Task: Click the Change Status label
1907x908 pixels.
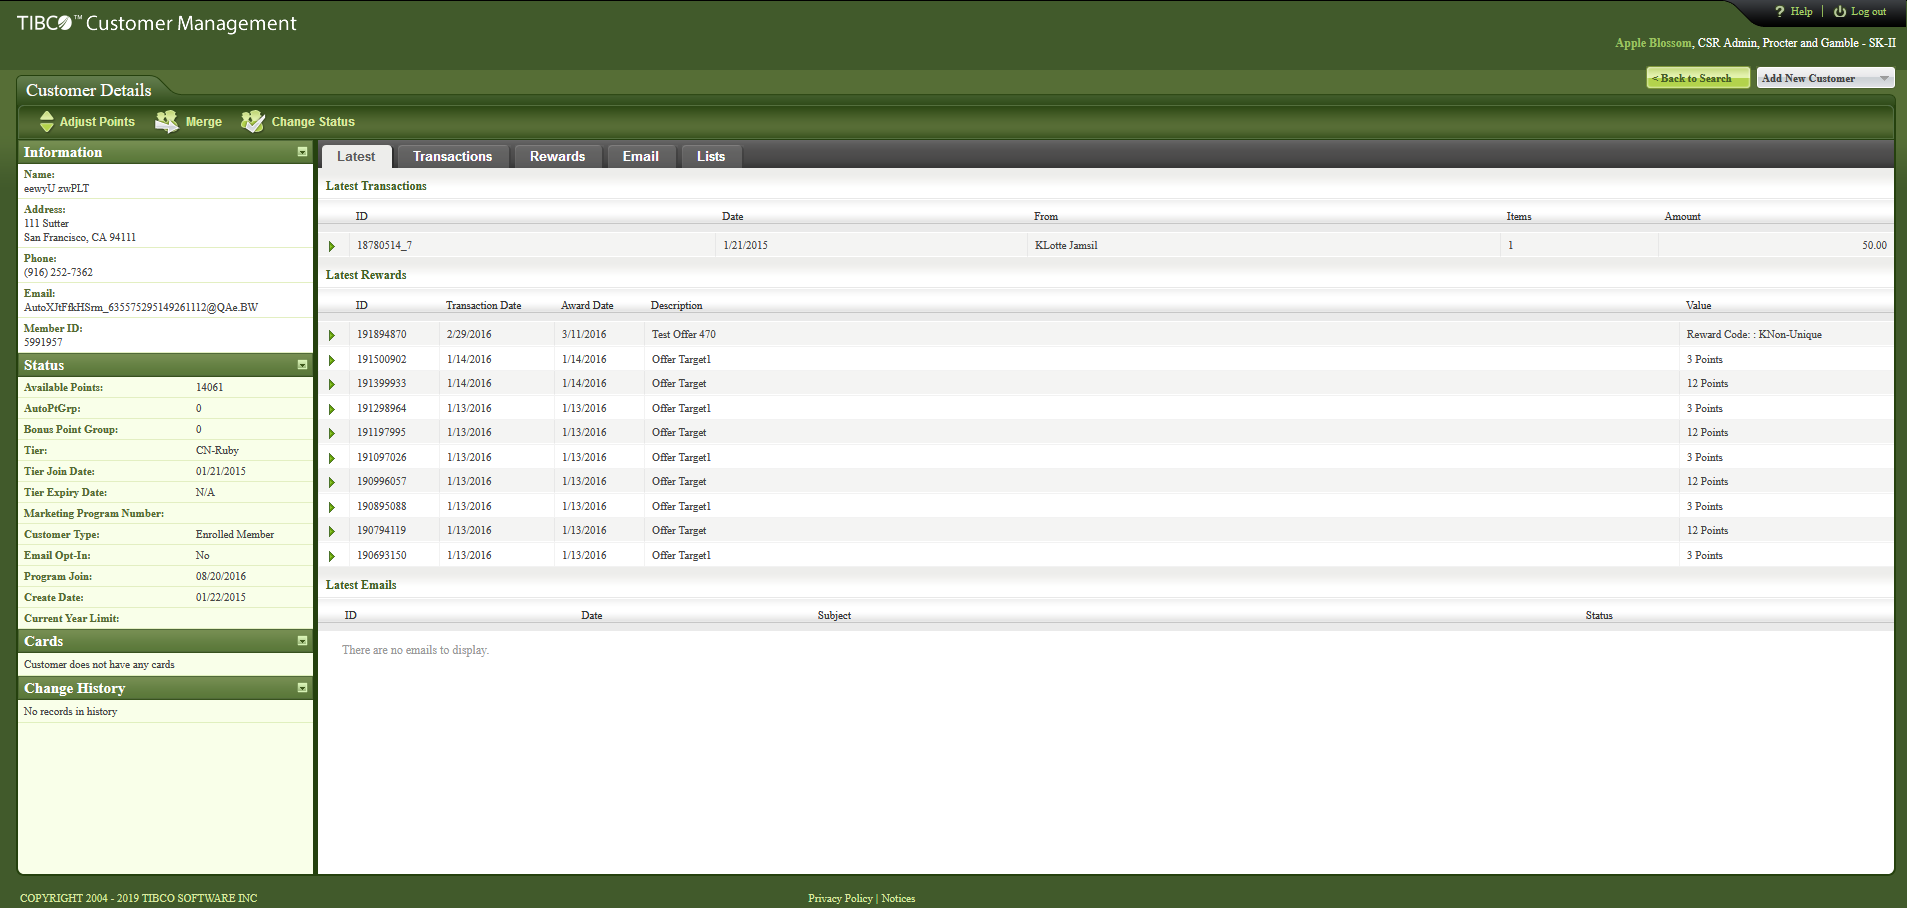Action: tap(313, 122)
